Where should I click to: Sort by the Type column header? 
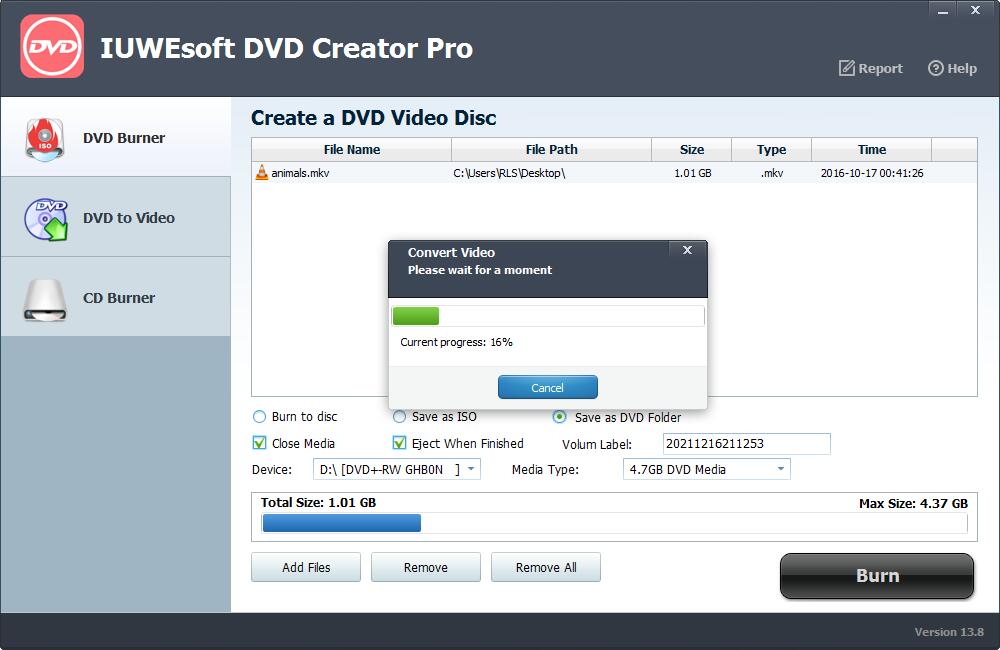(772, 149)
